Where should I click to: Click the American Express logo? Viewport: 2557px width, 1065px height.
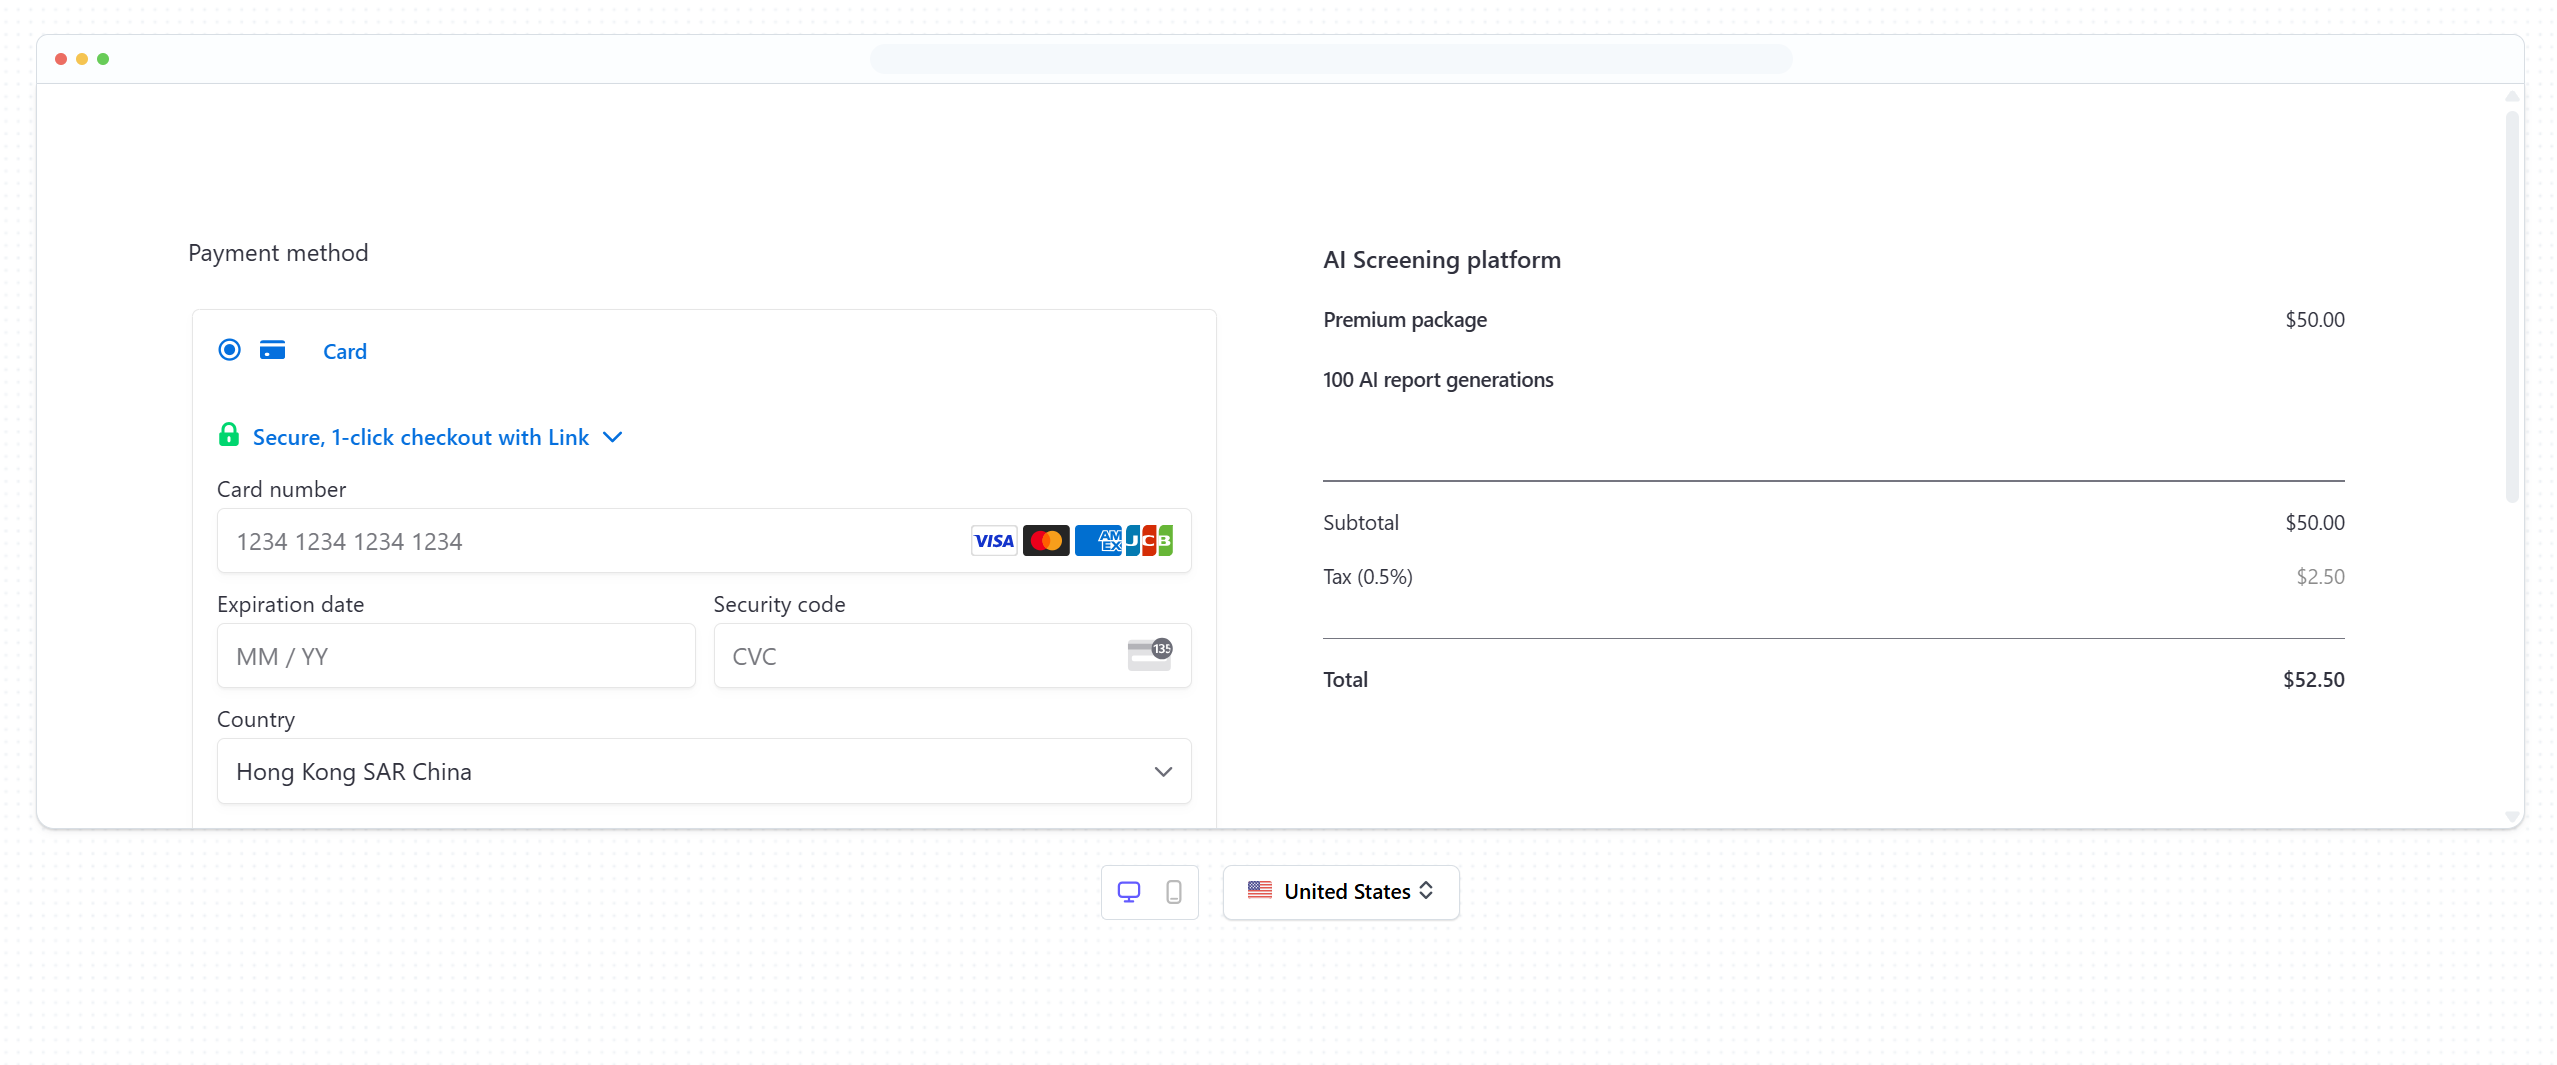pyautogui.click(x=1098, y=541)
